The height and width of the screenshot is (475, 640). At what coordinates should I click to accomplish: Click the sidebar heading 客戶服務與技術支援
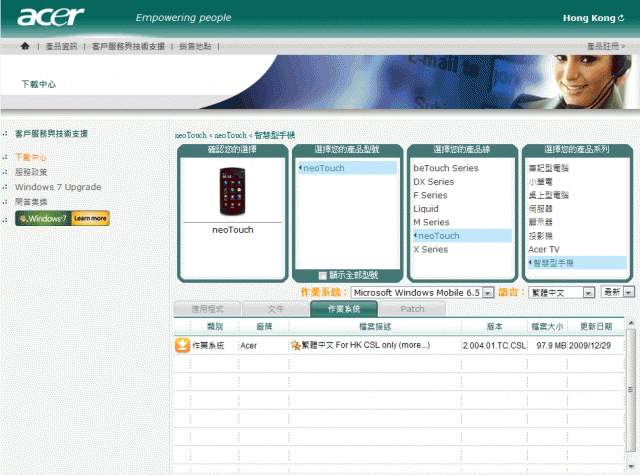click(x=51, y=133)
